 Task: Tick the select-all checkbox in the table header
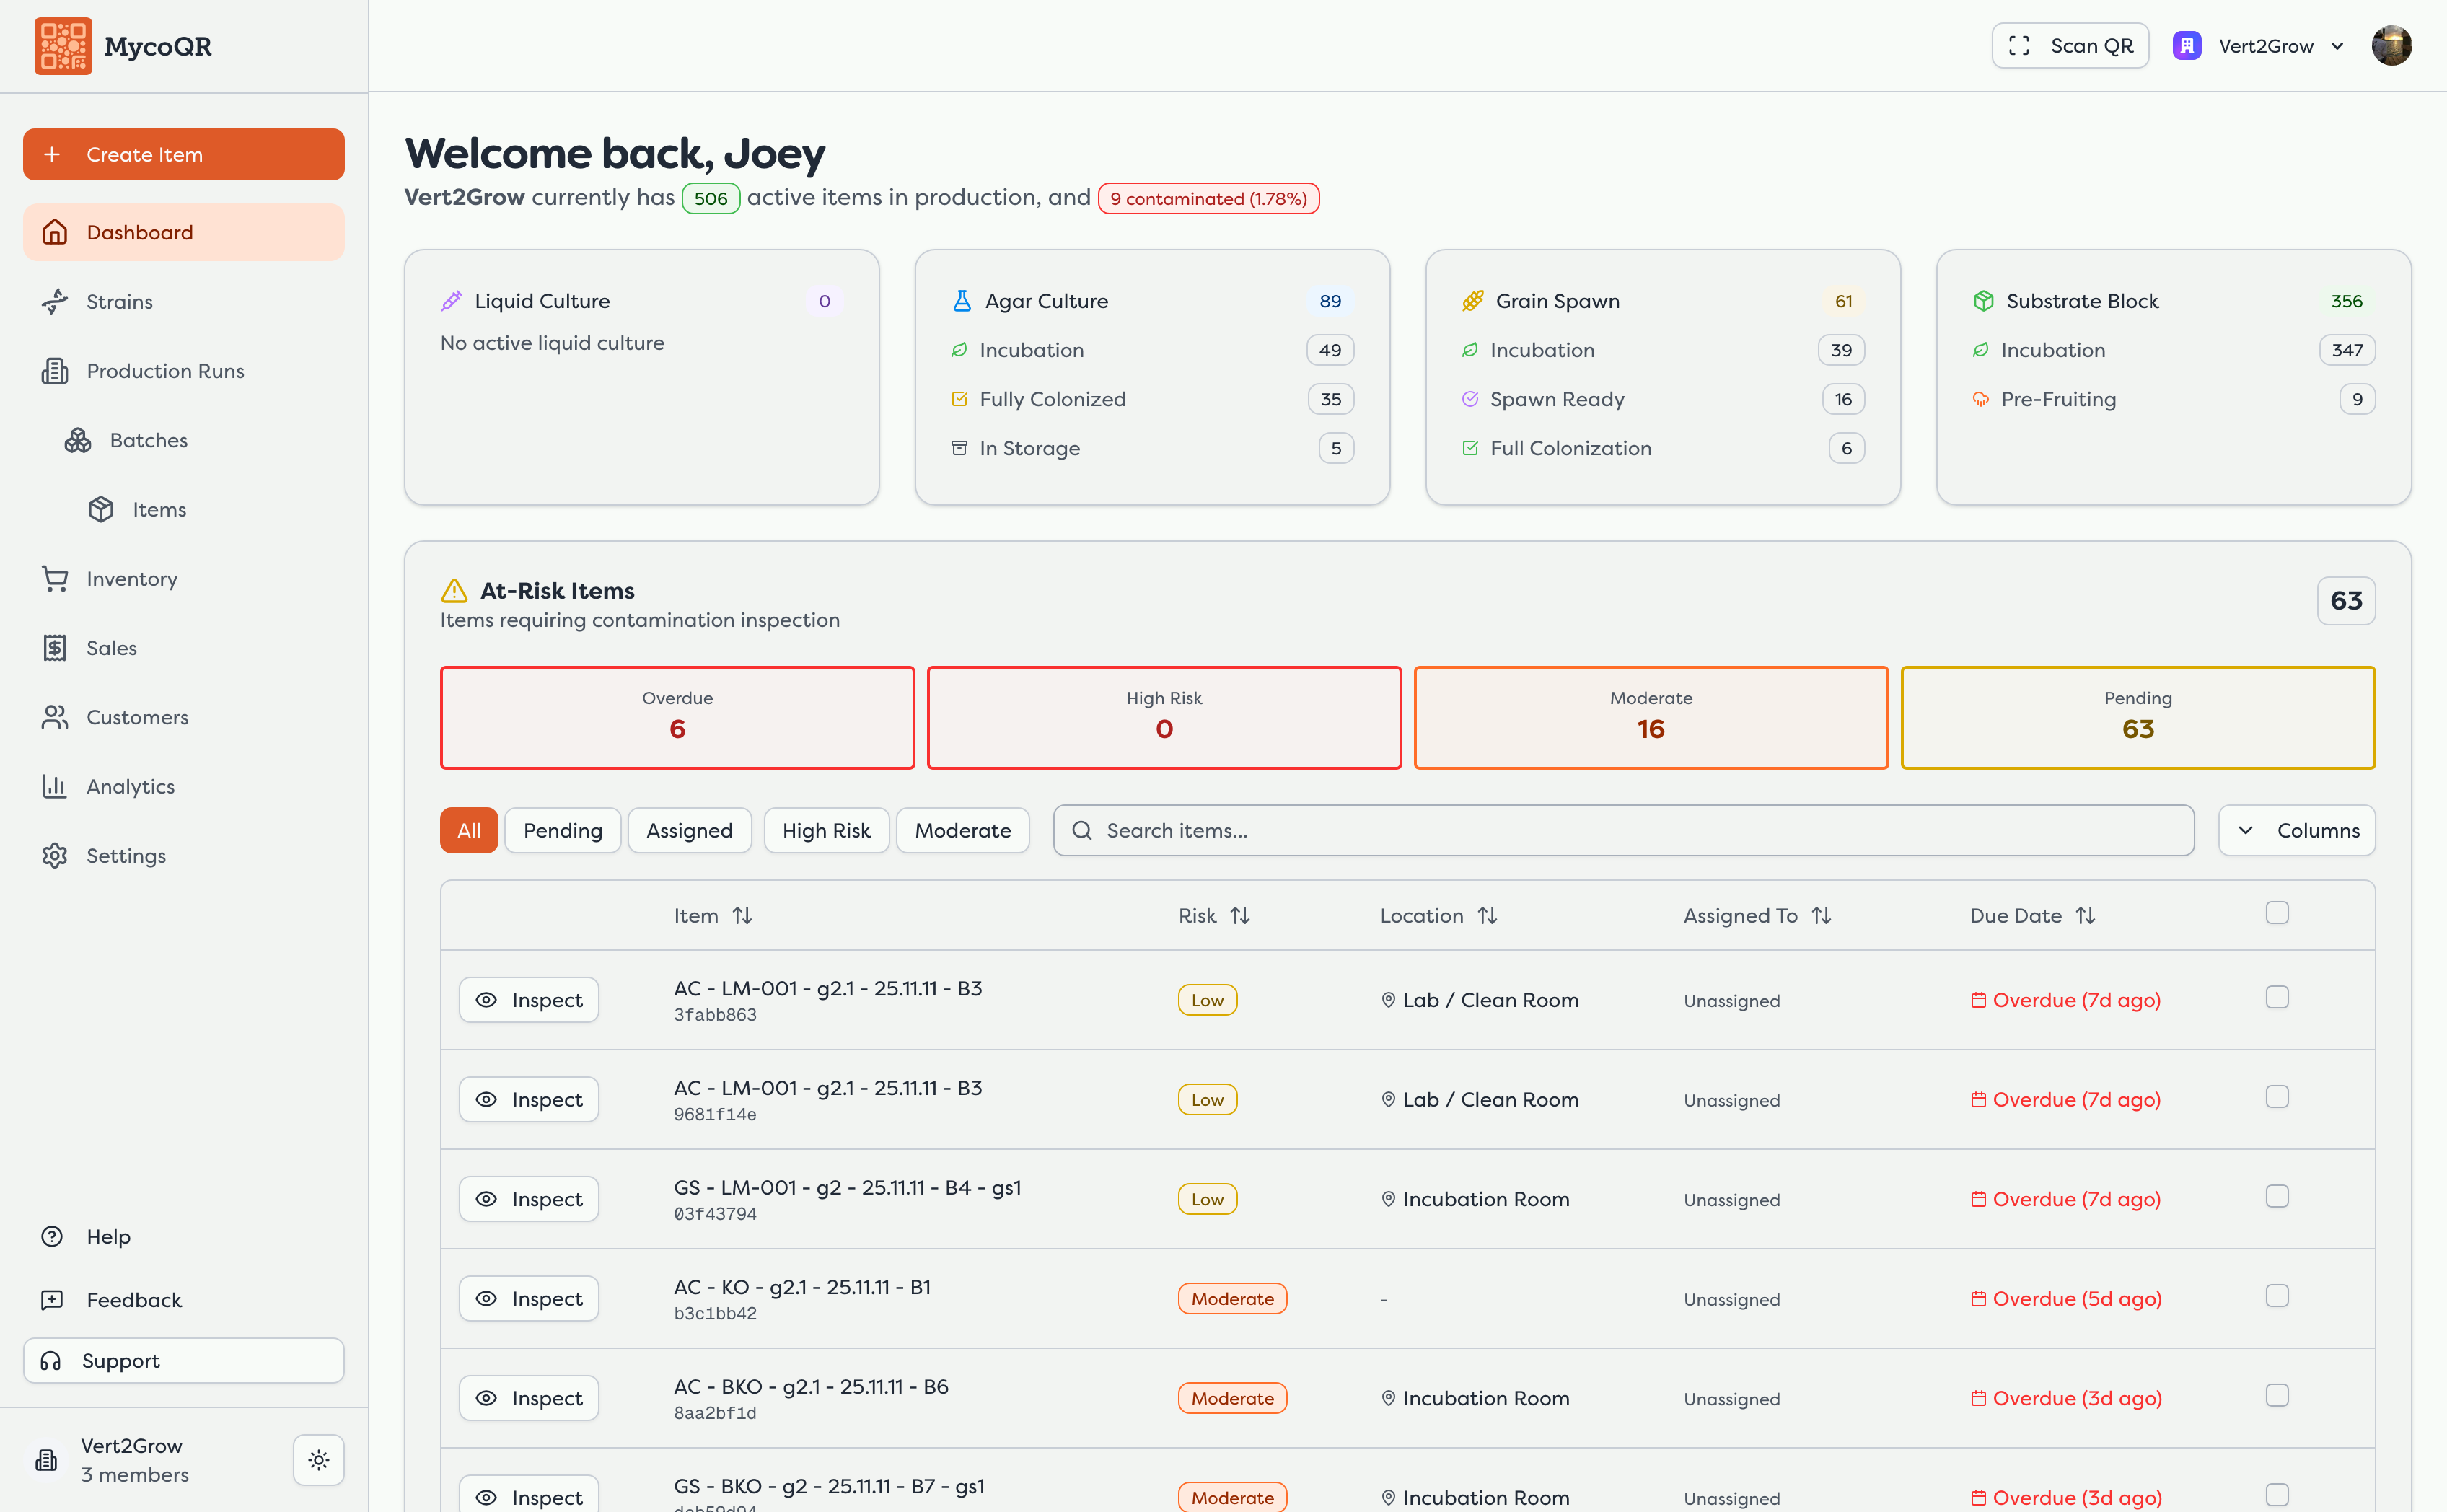point(2276,913)
